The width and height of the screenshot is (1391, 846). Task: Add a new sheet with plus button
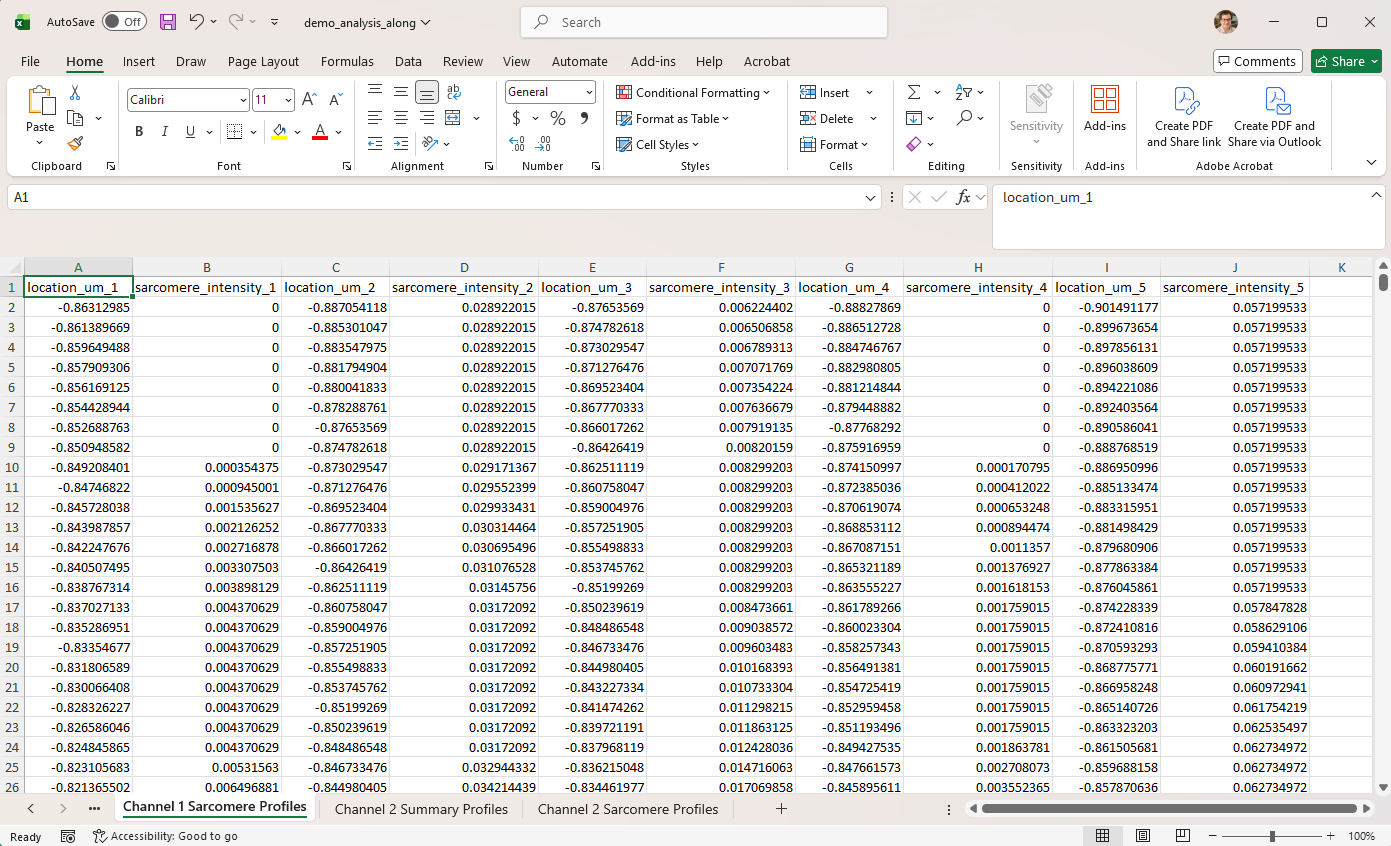pyautogui.click(x=781, y=808)
